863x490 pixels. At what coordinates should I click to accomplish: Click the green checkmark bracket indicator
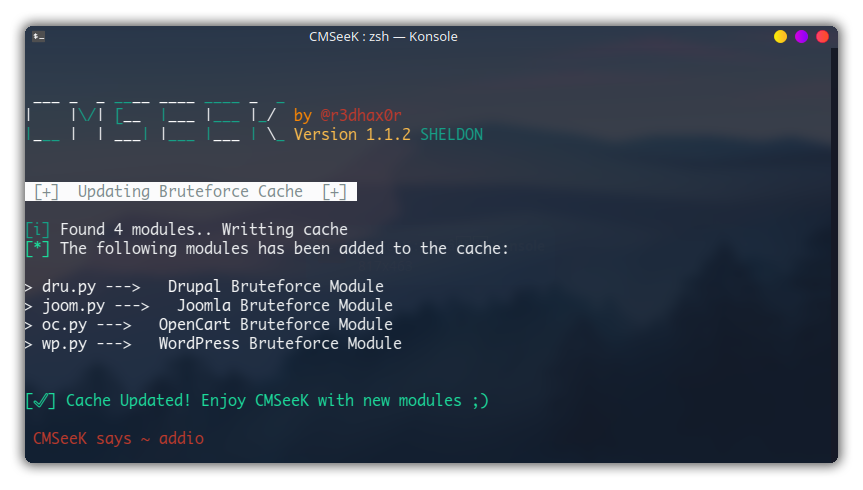[x=41, y=401]
